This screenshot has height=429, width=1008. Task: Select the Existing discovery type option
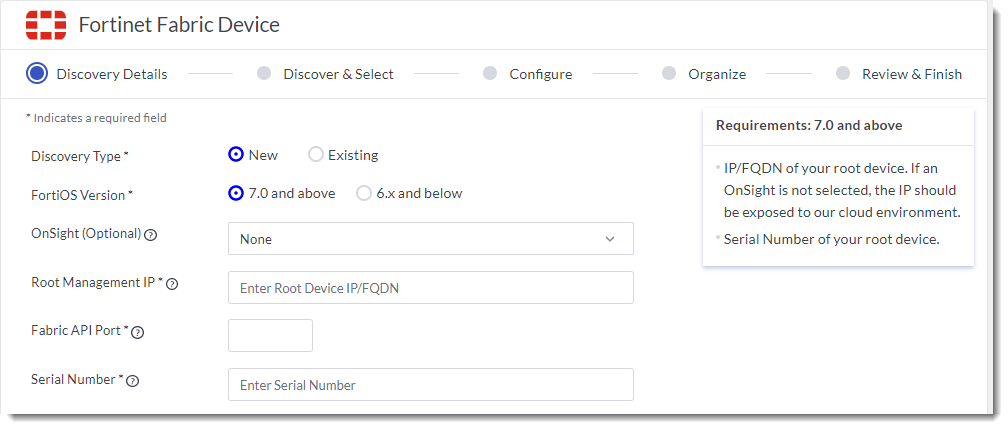(316, 155)
